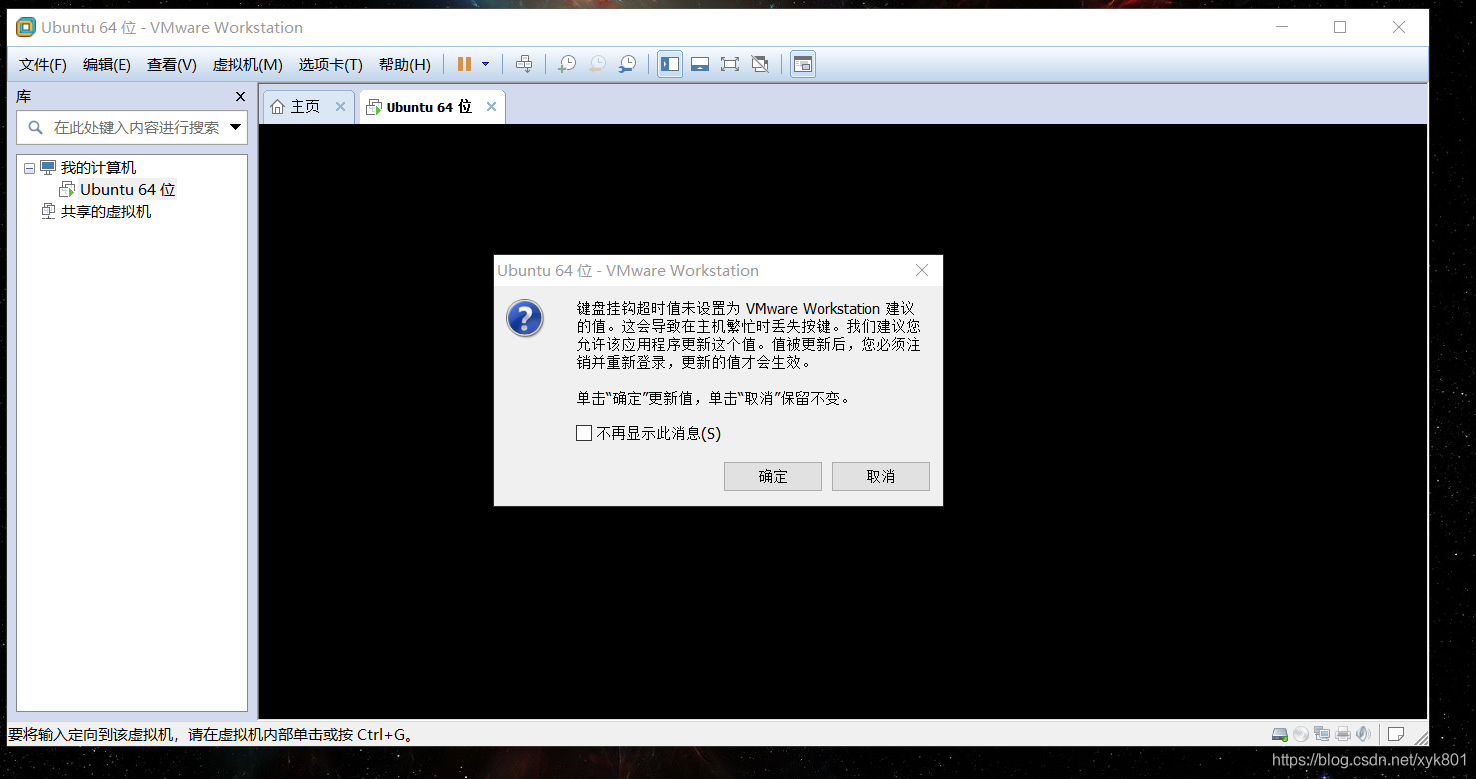1476x779 pixels.
Task: Send Ctrl+Alt+Del to the virtual machine
Action: (524, 64)
